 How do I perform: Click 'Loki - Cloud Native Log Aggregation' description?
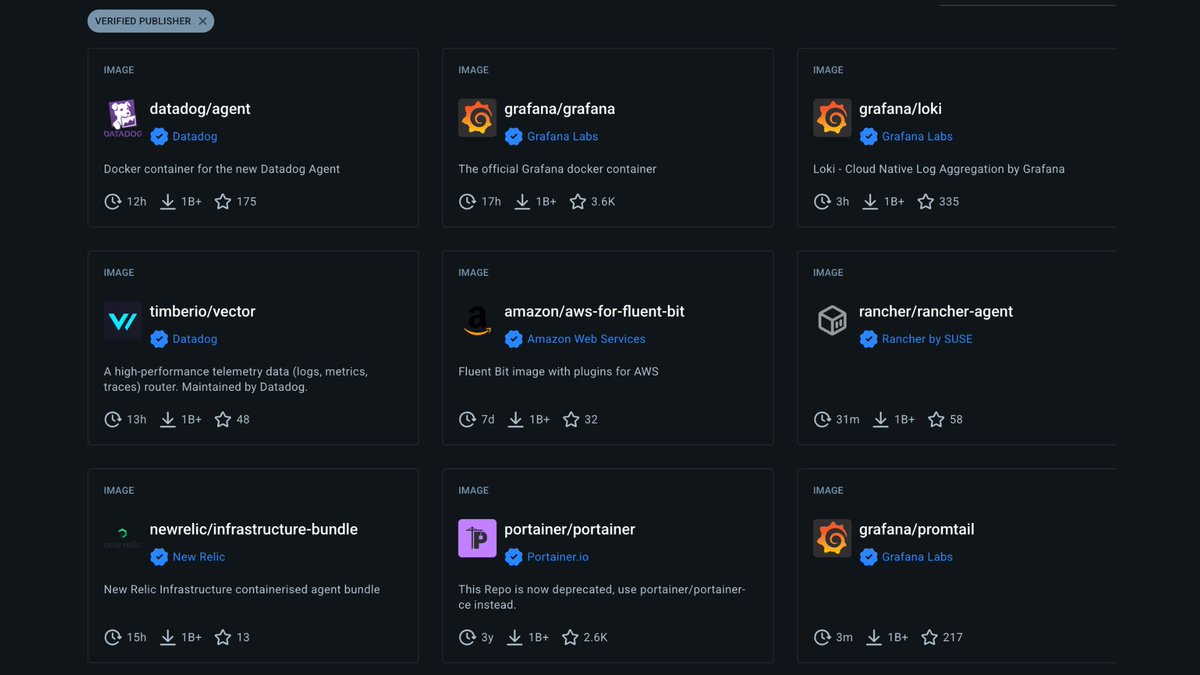pos(939,169)
